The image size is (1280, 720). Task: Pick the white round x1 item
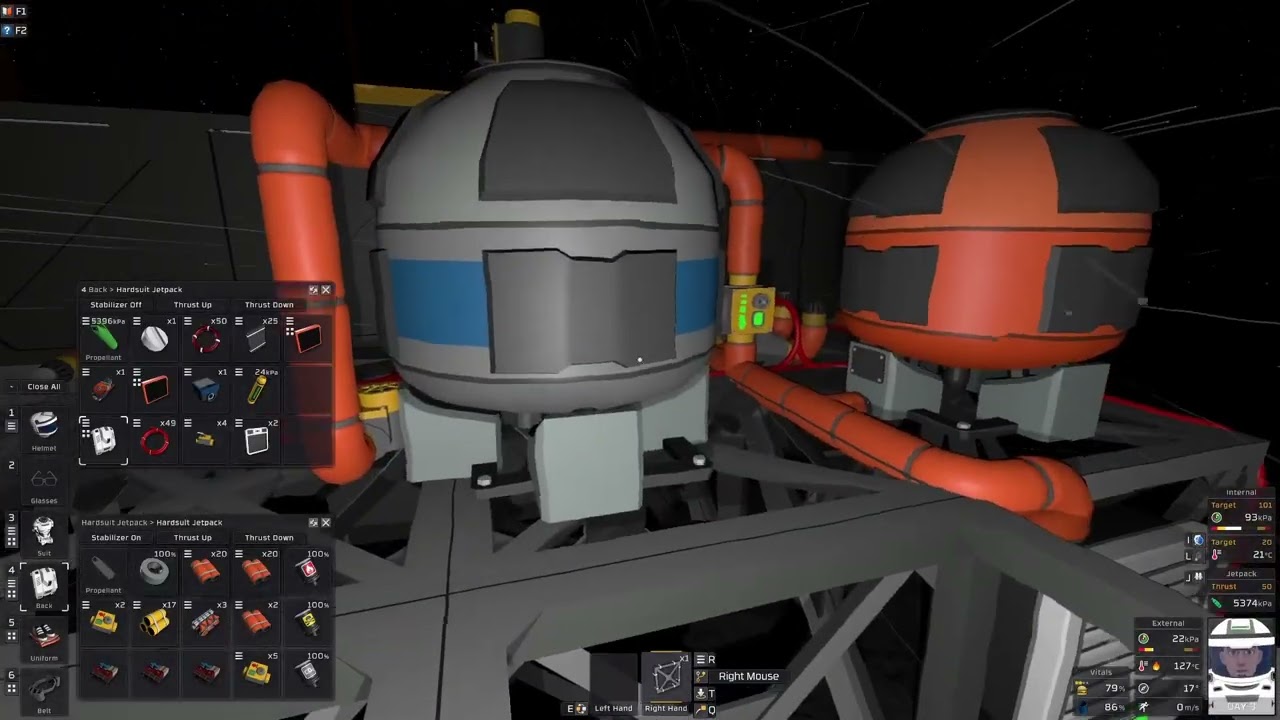155,338
